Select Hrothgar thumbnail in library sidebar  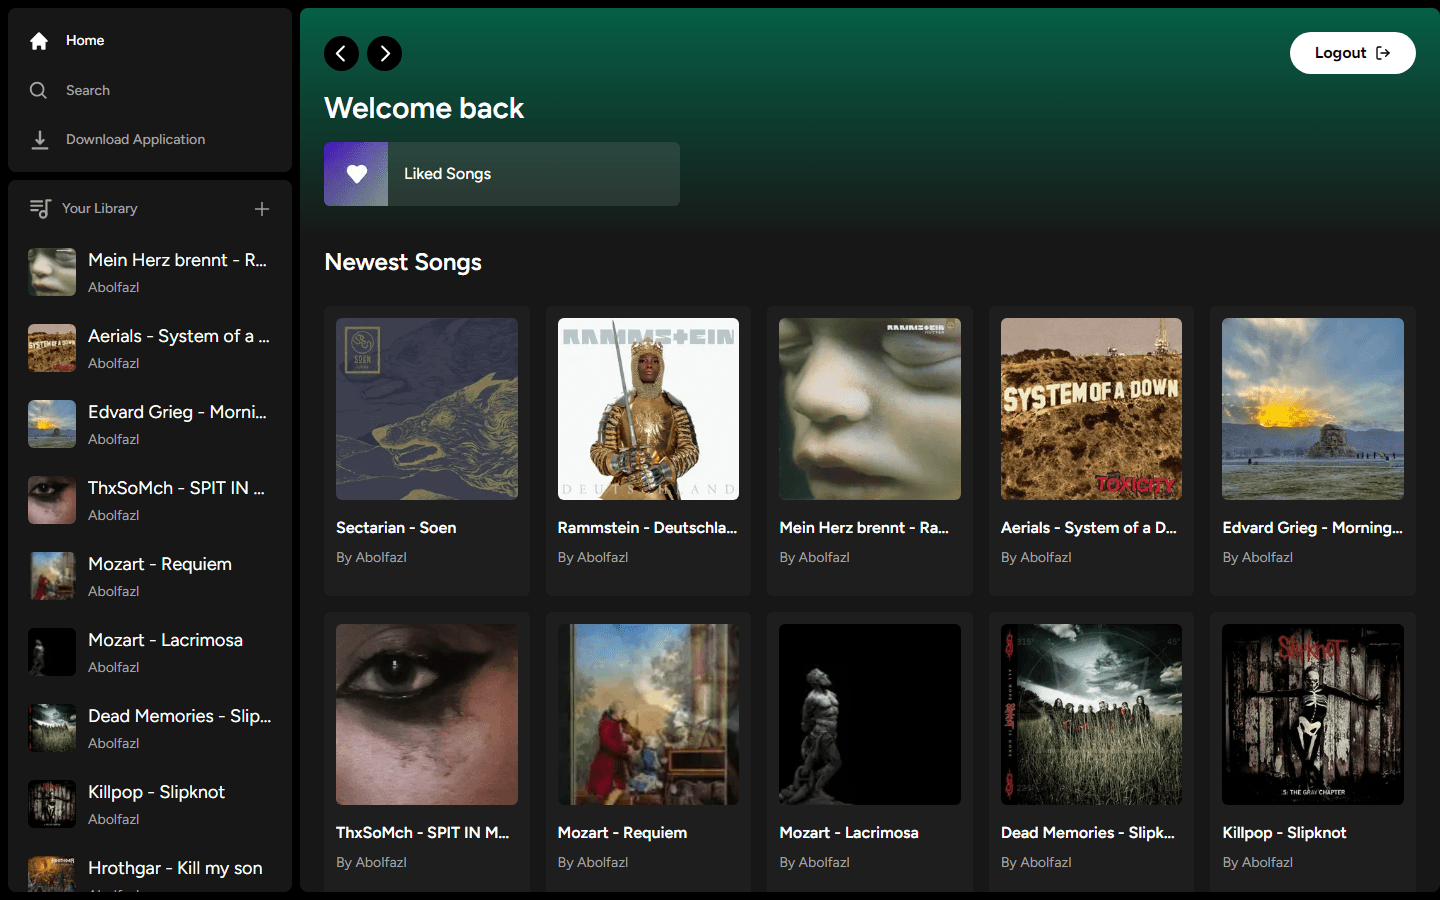(x=52, y=873)
